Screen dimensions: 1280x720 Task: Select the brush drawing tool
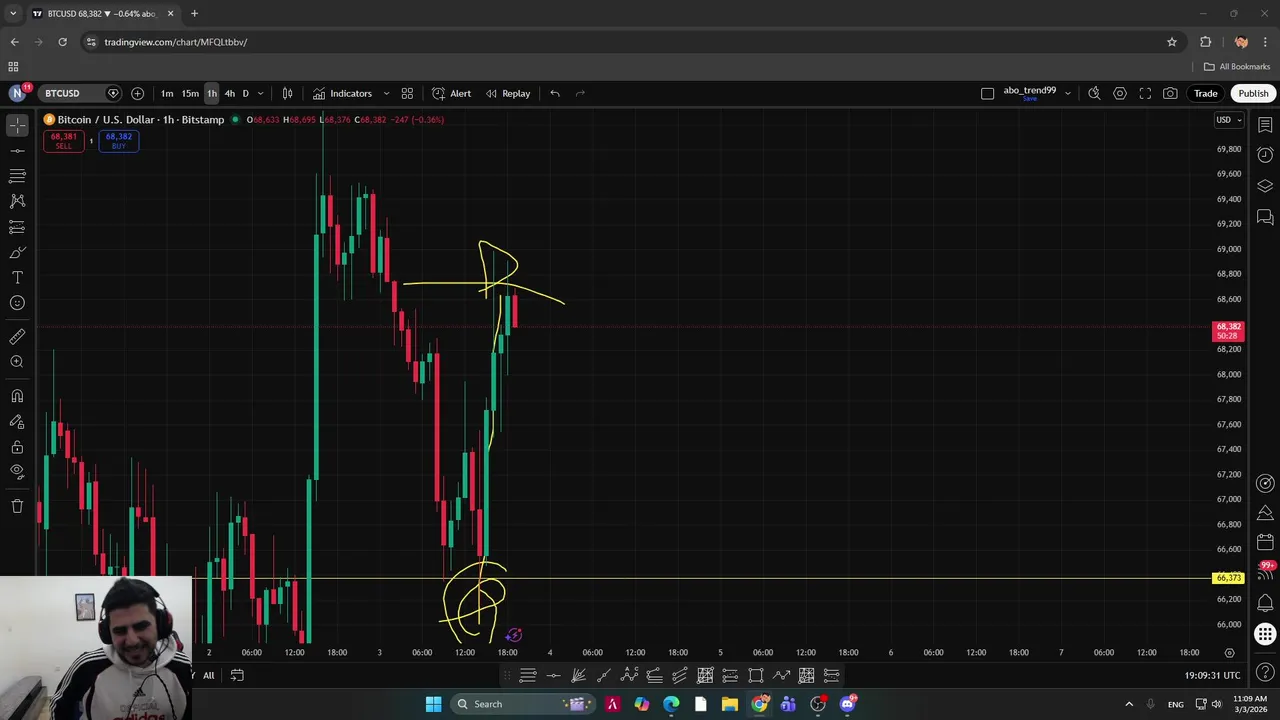[x=17, y=252]
